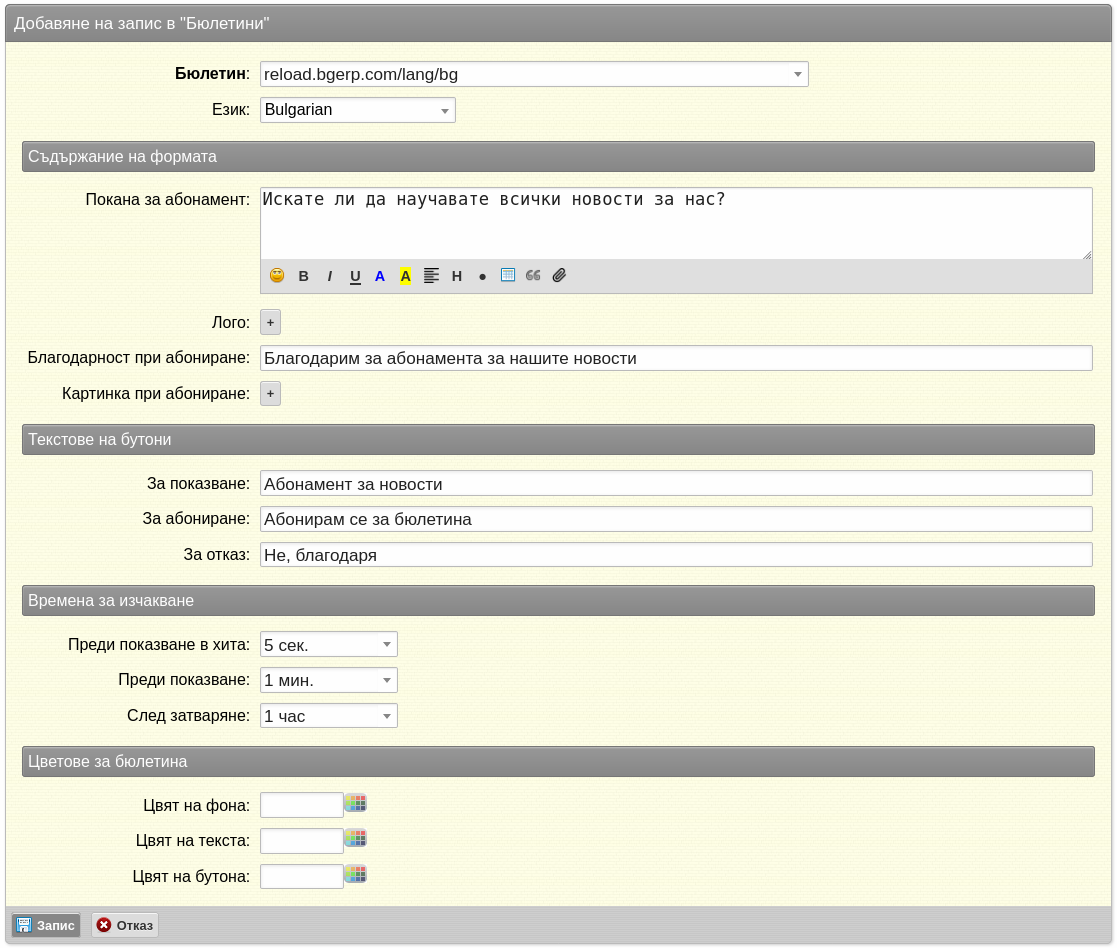The image size is (1117, 948).
Task: Insert a quote block using the quote icon
Action: [x=534, y=276]
